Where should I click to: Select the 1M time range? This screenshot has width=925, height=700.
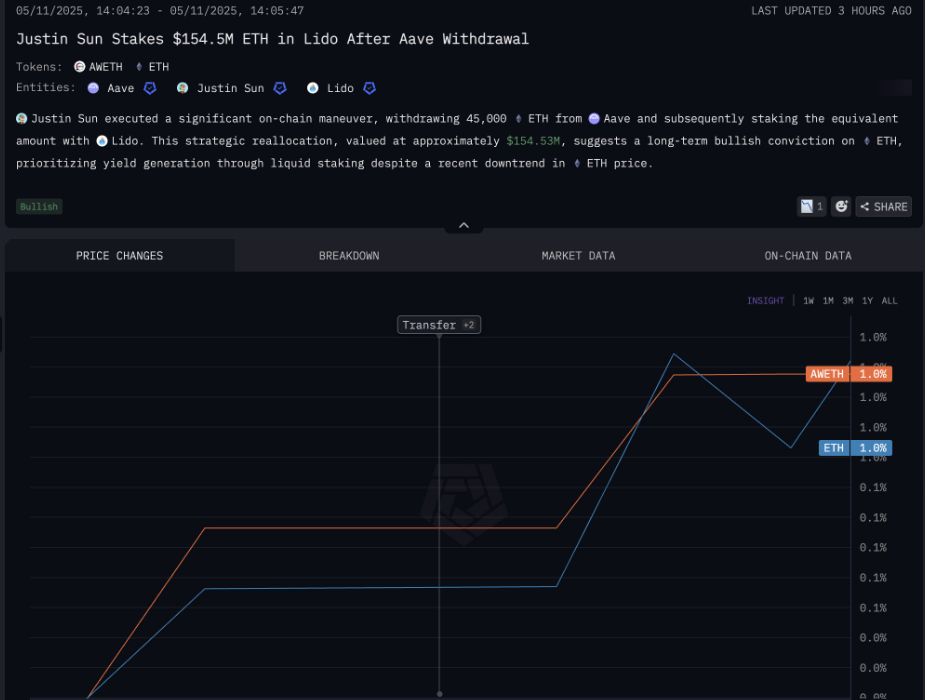(x=828, y=301)
